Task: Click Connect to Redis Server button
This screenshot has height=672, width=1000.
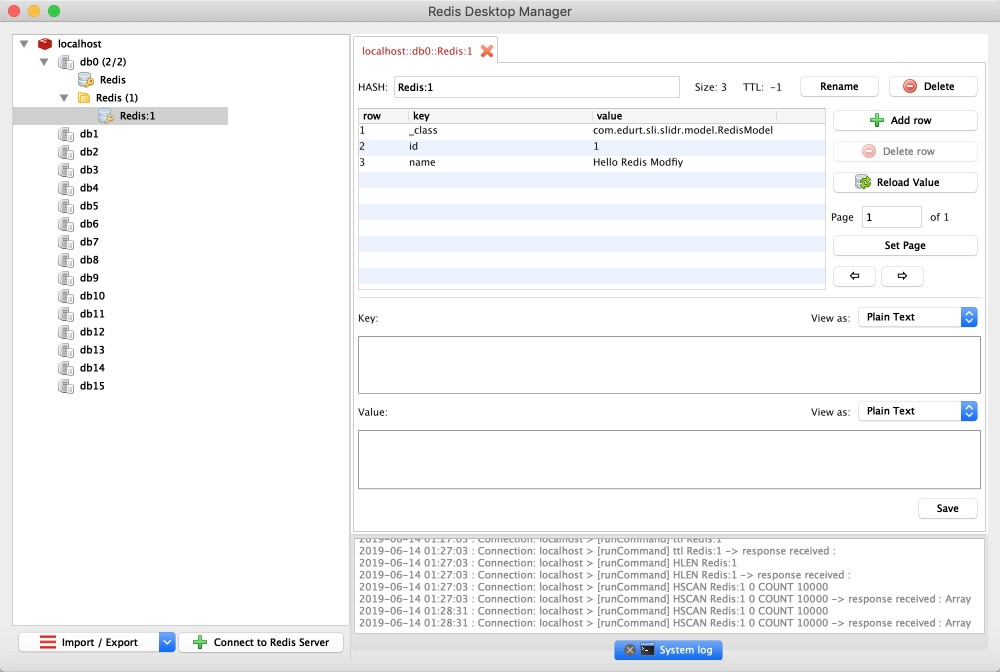Action: tap(261, 642)
